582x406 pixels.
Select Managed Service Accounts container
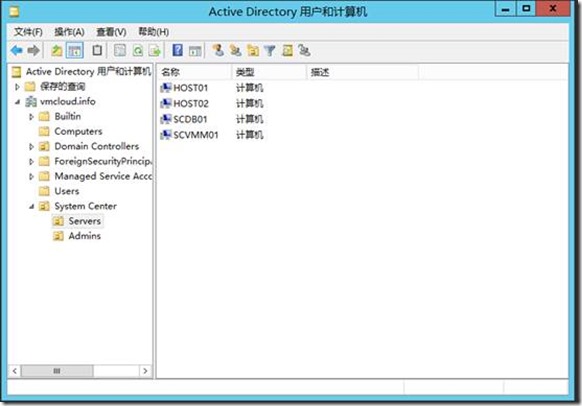click(x=103, y=176)
